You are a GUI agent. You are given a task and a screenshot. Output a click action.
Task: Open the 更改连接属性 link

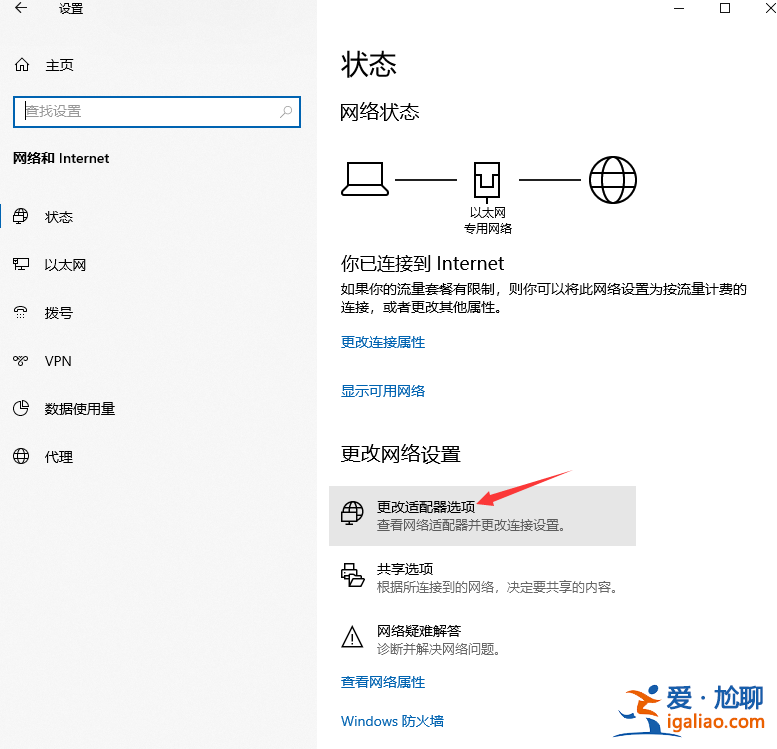(383, 342)
